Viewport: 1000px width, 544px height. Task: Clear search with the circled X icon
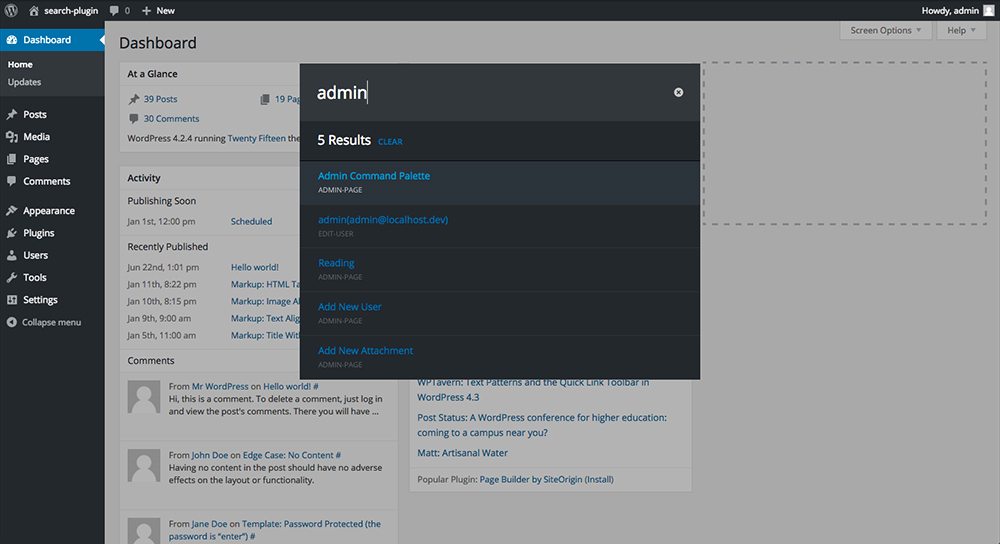tap(679, 92)
